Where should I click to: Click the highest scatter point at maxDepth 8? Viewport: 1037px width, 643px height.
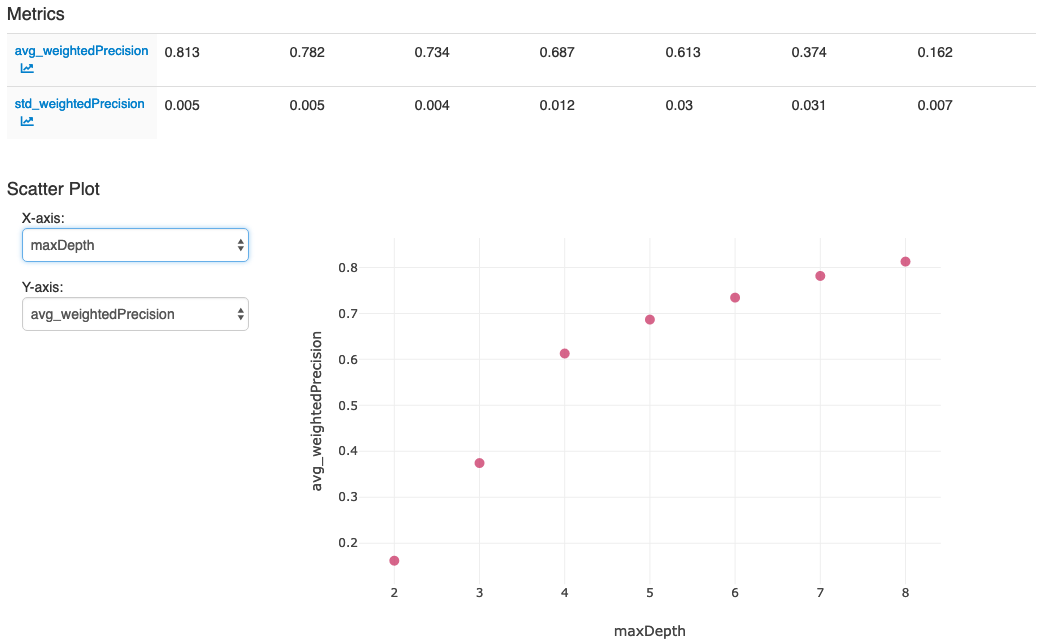[905, 262]
